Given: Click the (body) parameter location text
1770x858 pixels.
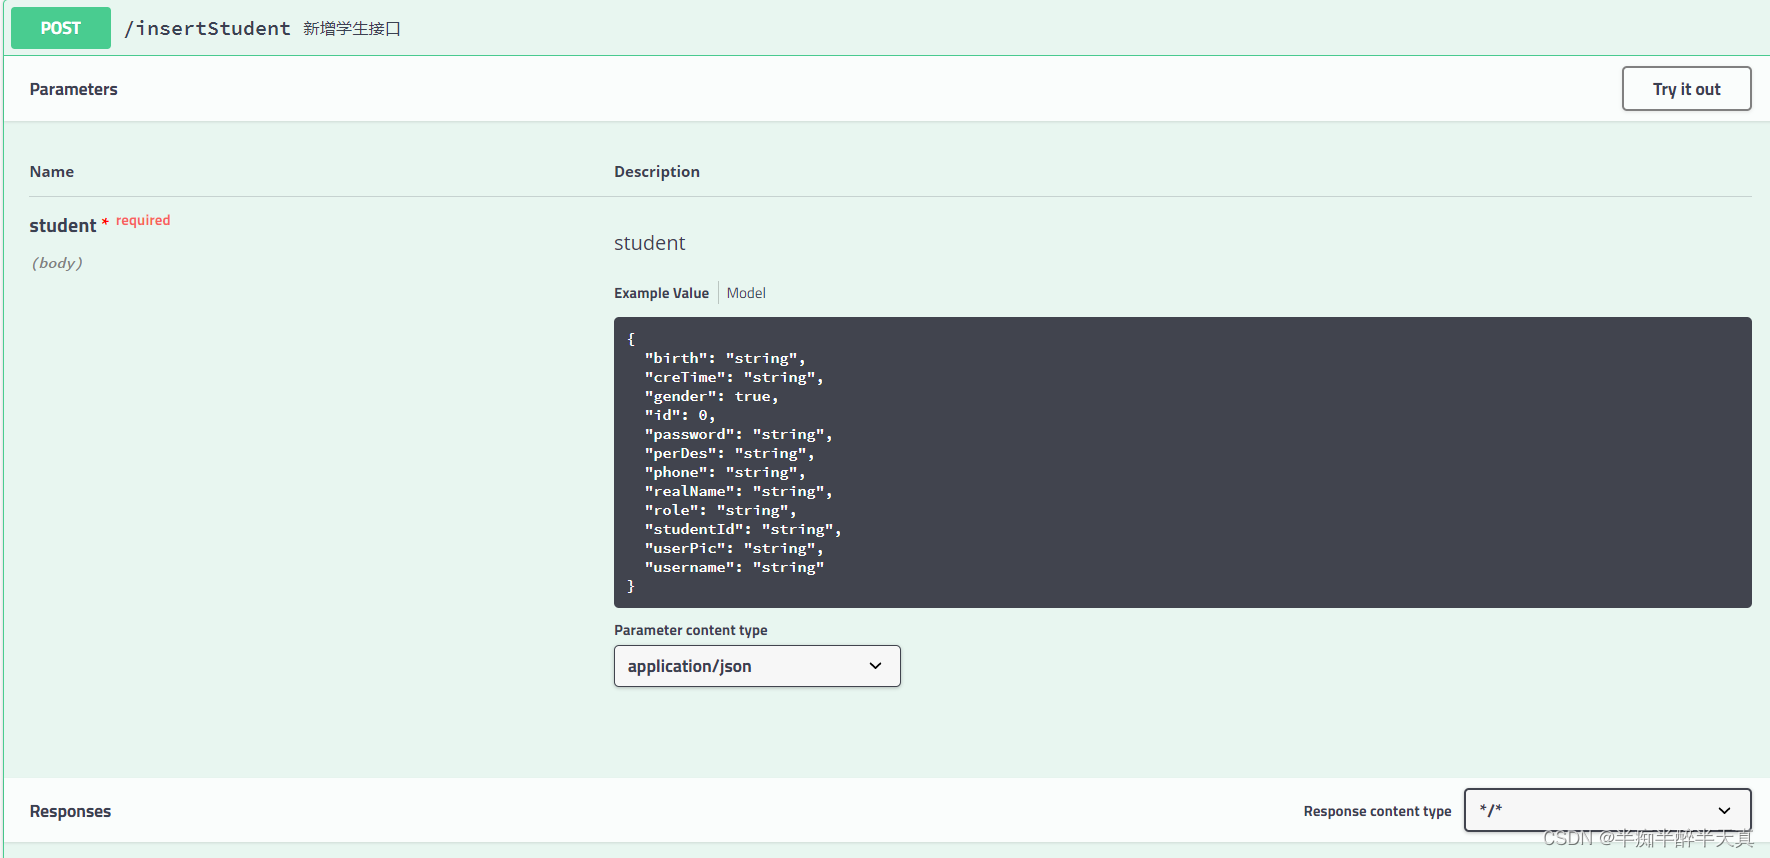Looking at the screenshot, I should 56,263.
